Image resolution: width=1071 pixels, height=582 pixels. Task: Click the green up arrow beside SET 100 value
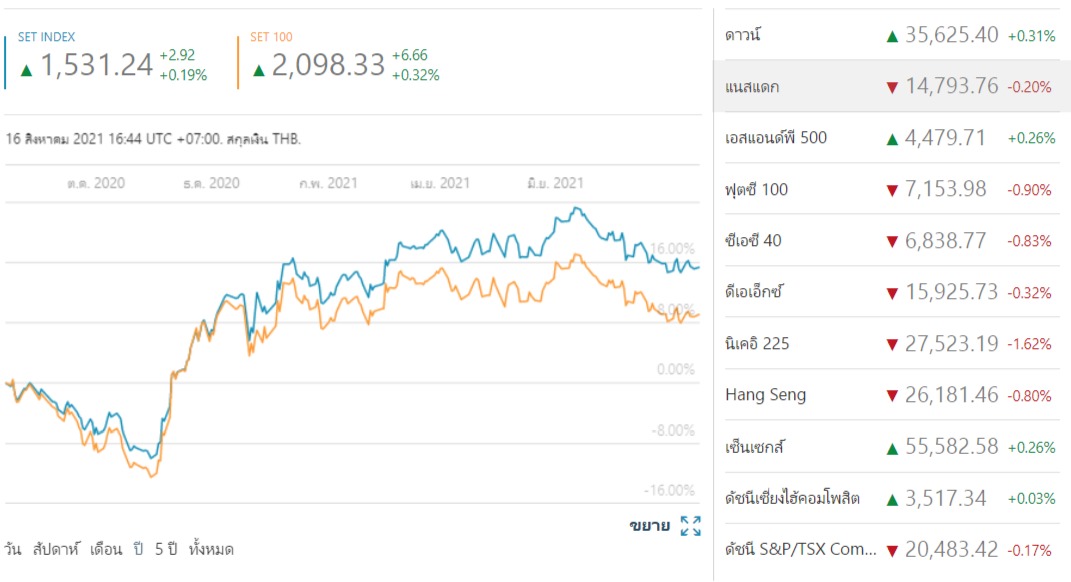258,70
